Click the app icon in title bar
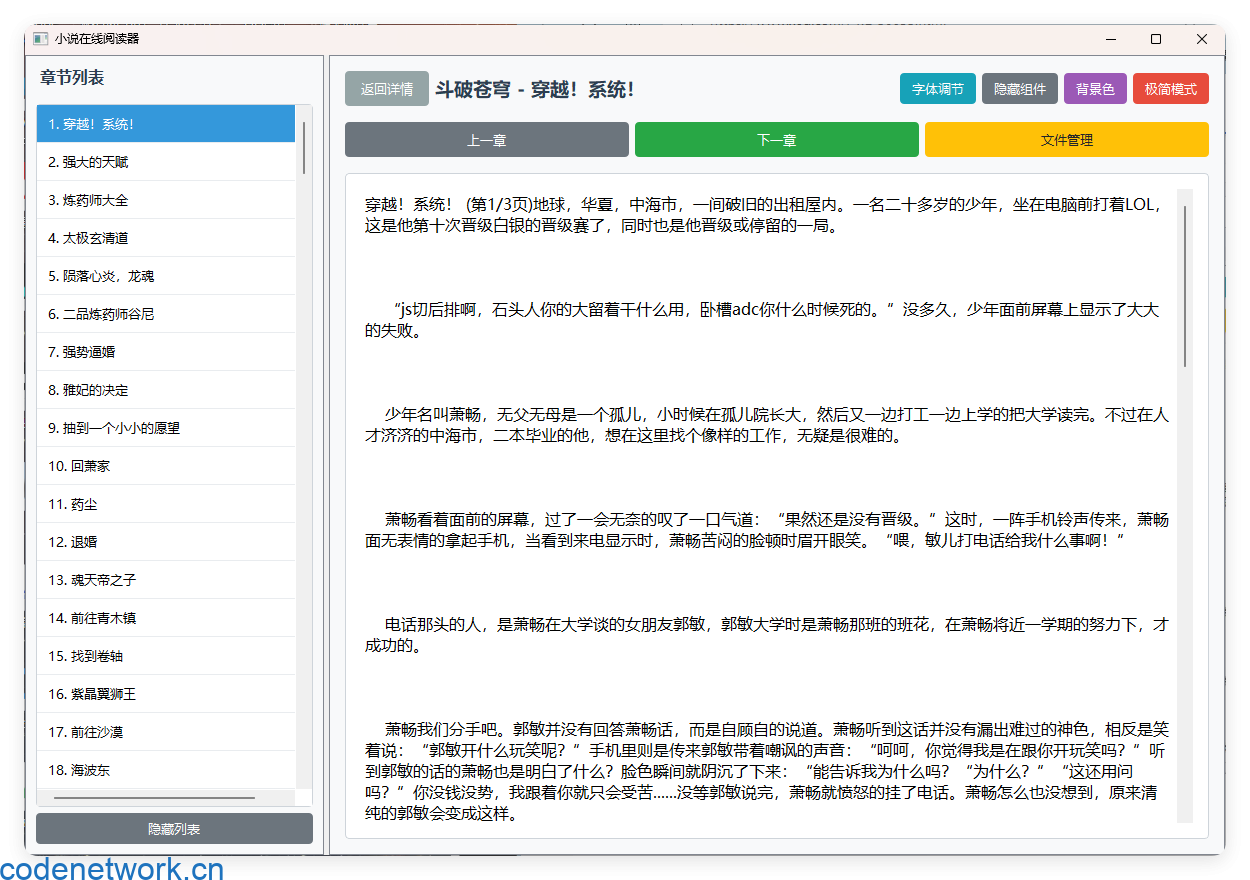This screenshot has width=1250, height=880. click(x=40, y=39)
